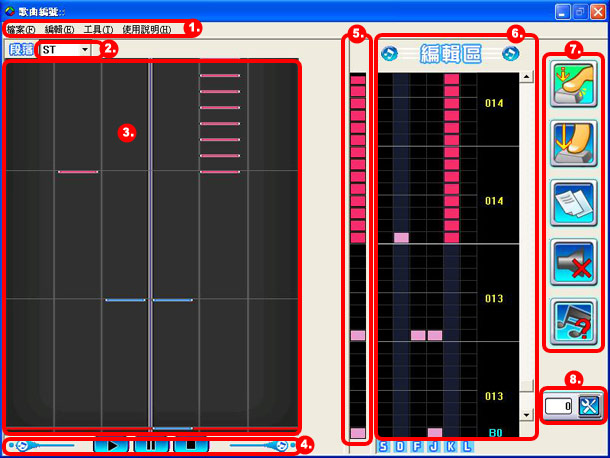The width and height of the screenshot is (610, 458).
Task: Open the 使用說明(H) menu
Action: (146, 29)
